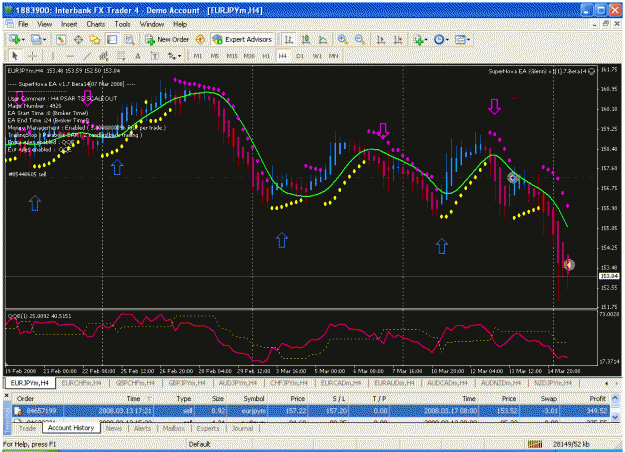Image resolution: width=625 pixels, height=452 pixels.
Task: Select the Fibonacci Retracement tool
Action: click(x=121, y=56)
